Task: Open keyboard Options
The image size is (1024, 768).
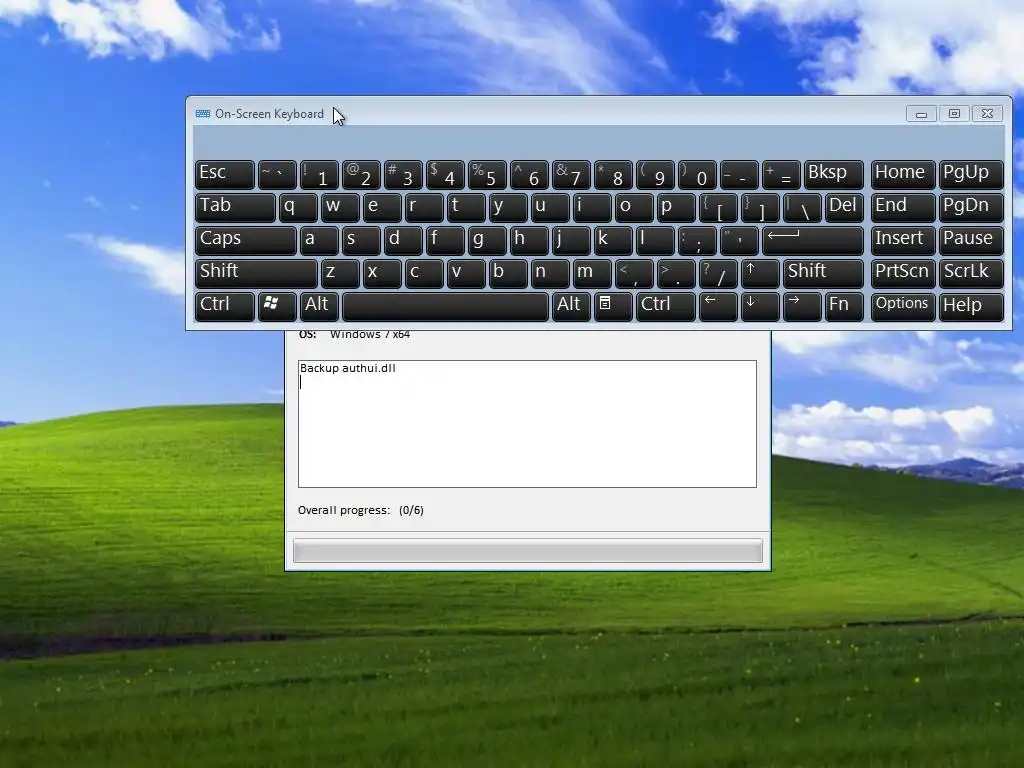Action: click(x=903, y=306)
